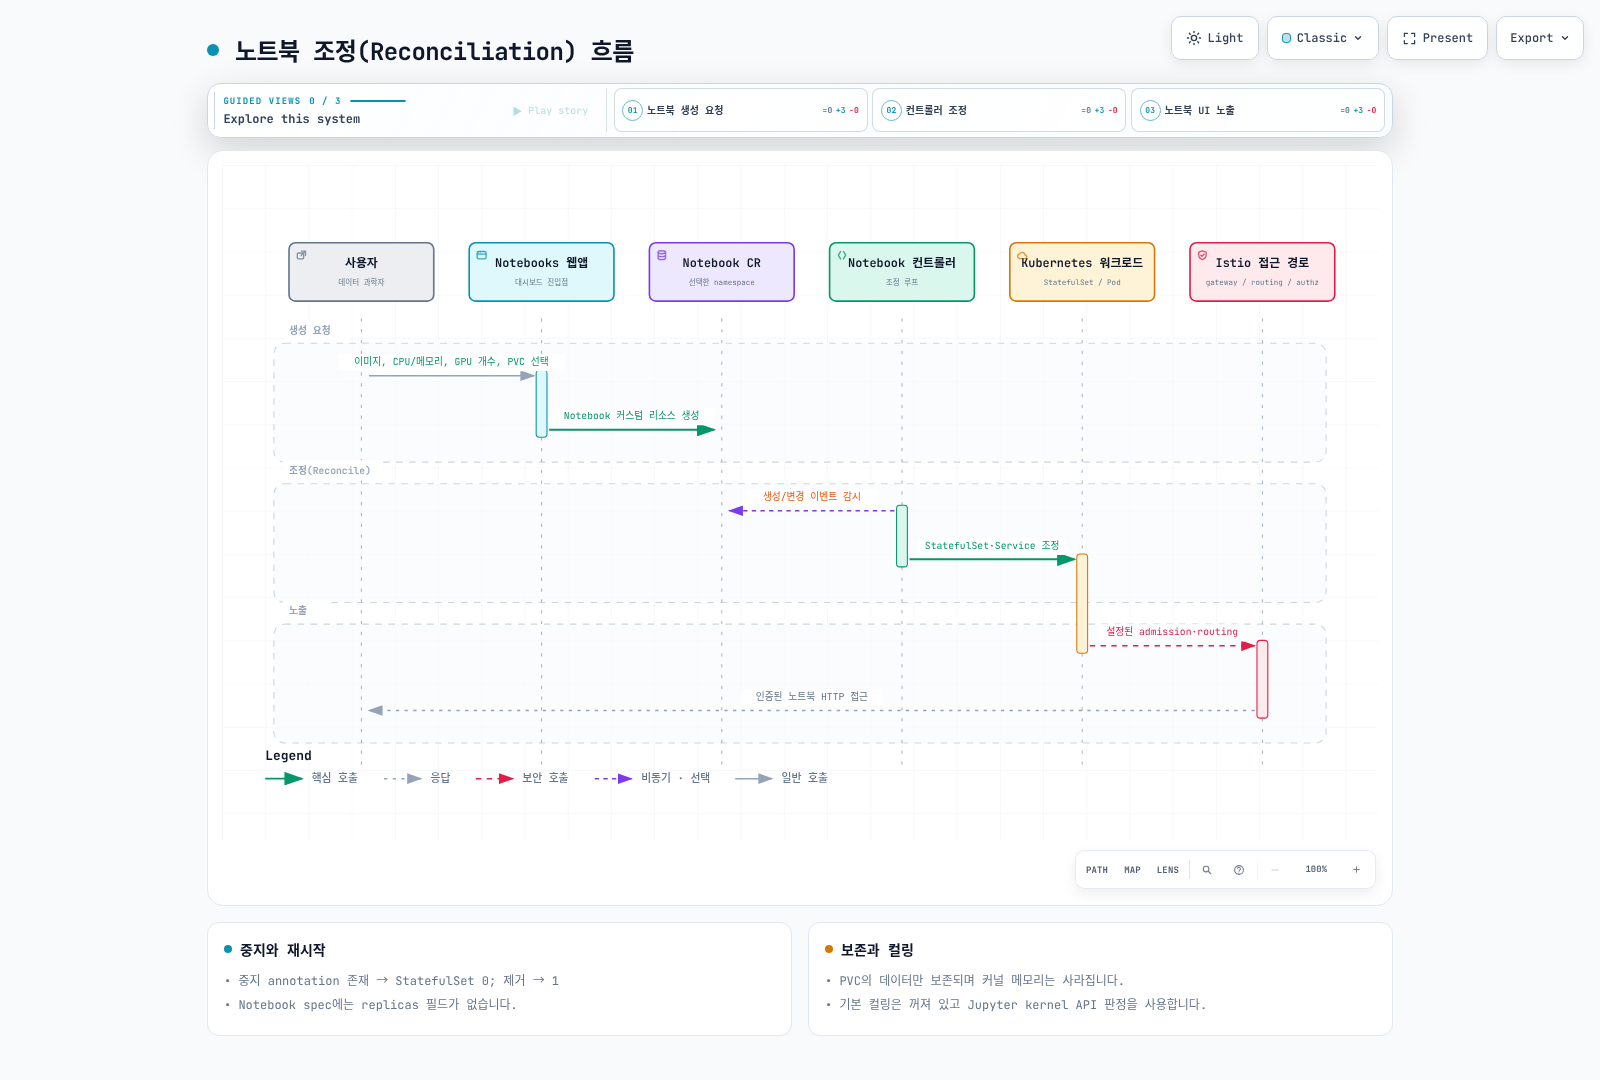The image size is (1600, 1080).
Task: Click the database icon in Notebook CR
Action: 661,255
